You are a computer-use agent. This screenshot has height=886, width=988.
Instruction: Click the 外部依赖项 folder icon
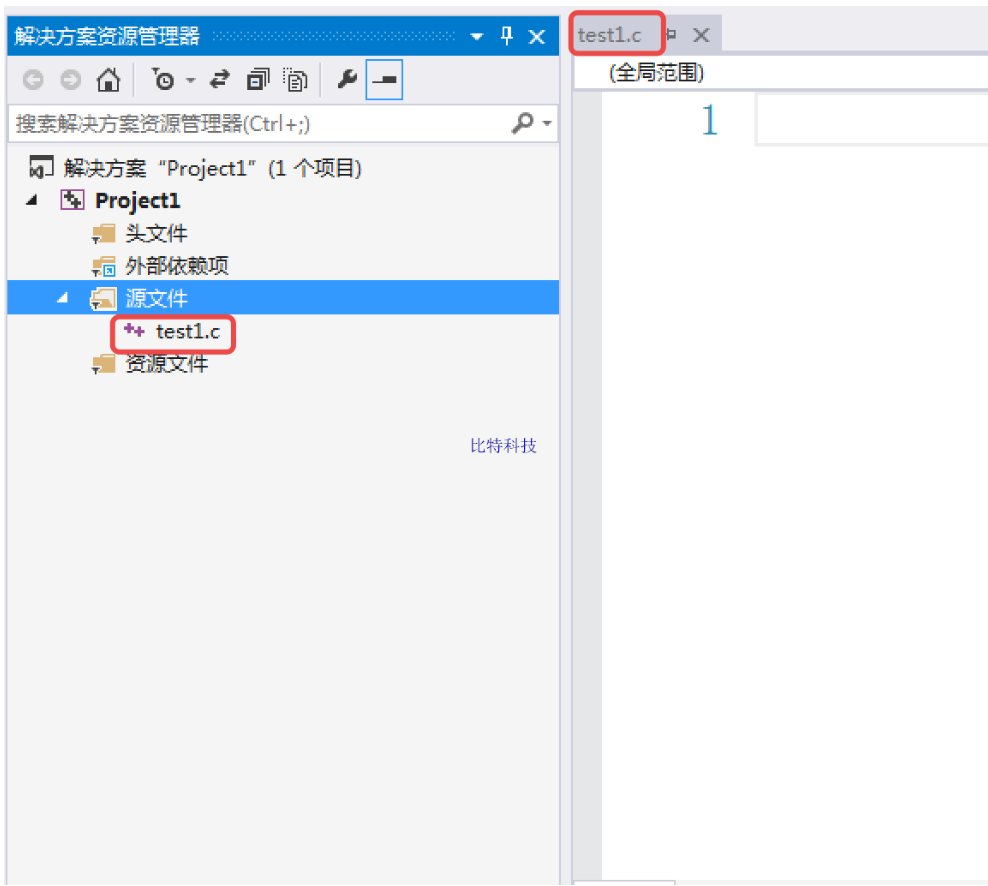pos(103,267)
